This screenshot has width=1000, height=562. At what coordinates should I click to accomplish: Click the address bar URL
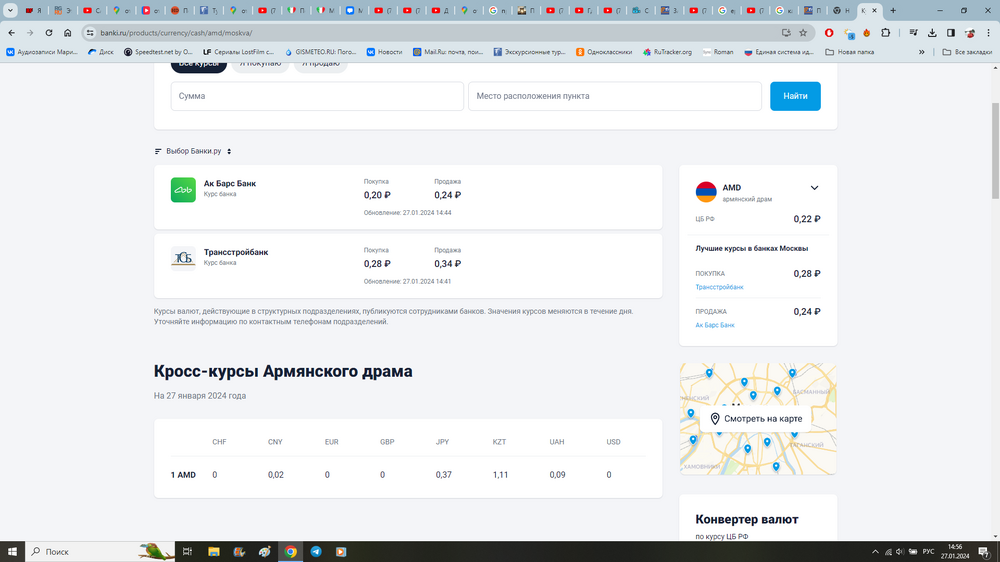click(x=176, y=33)
